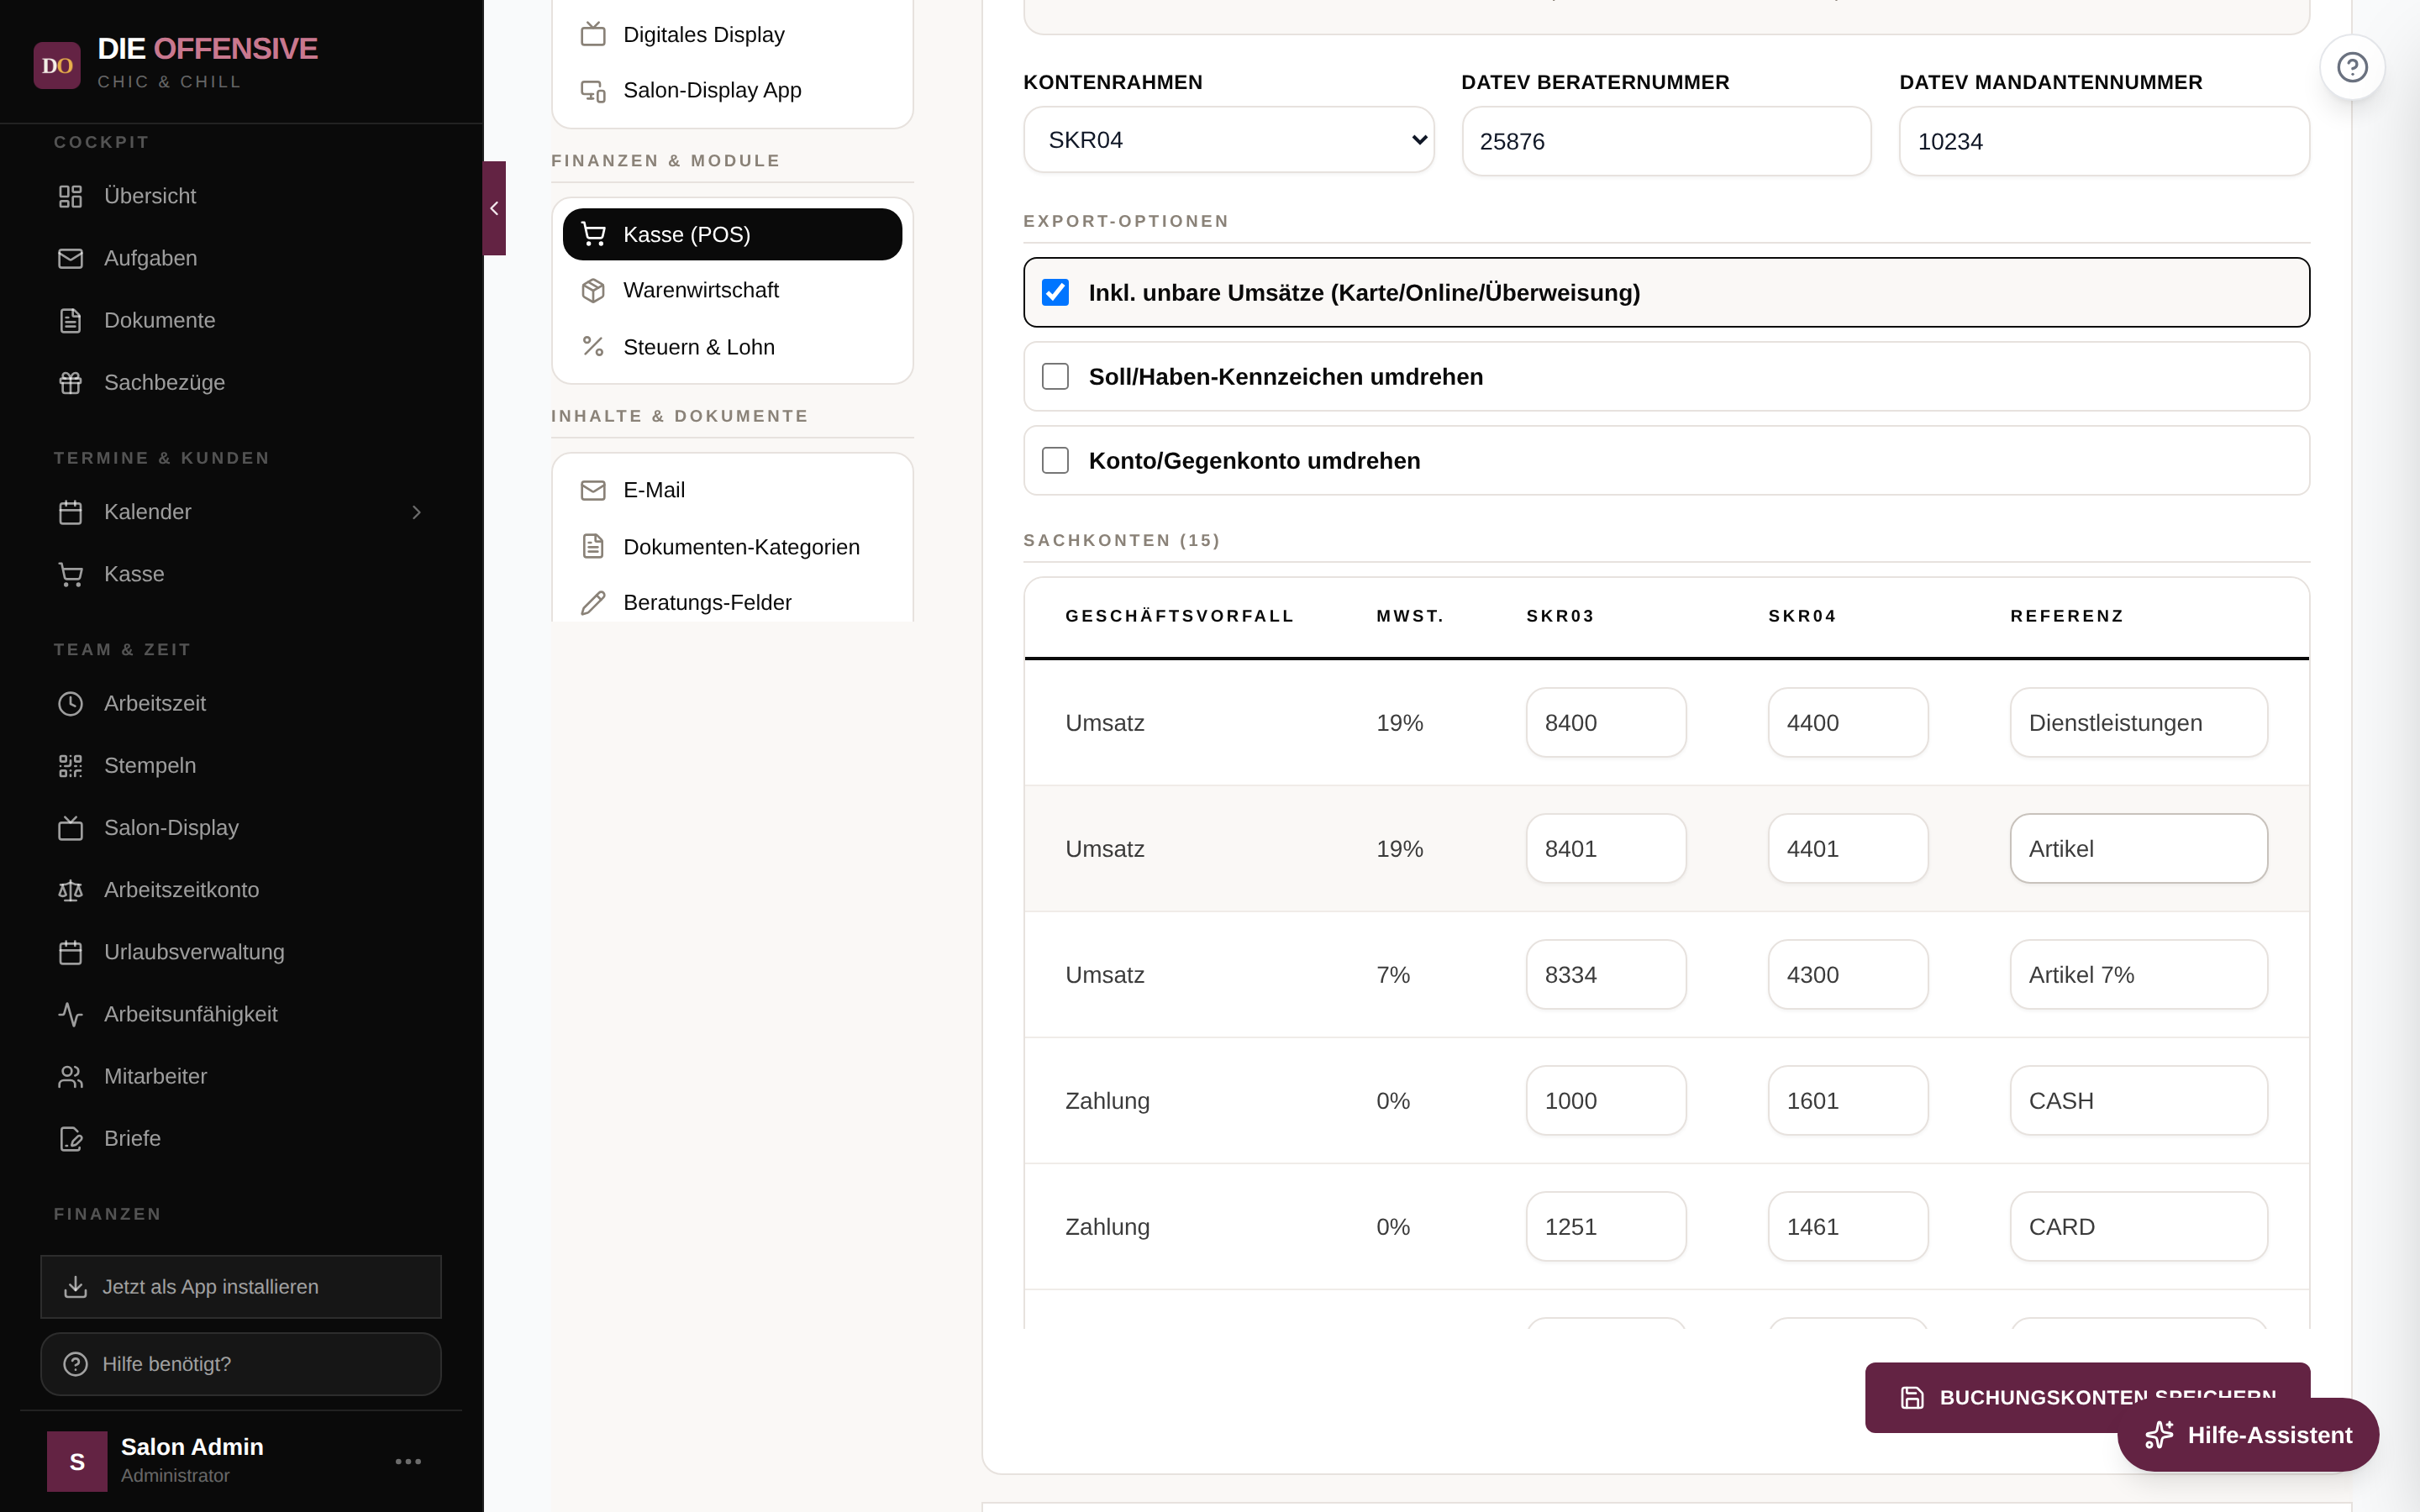Viewport: 2420px width, 1512px height.
Task: Open Beratungs-Felder settings item
Action: tap(732, 602)
